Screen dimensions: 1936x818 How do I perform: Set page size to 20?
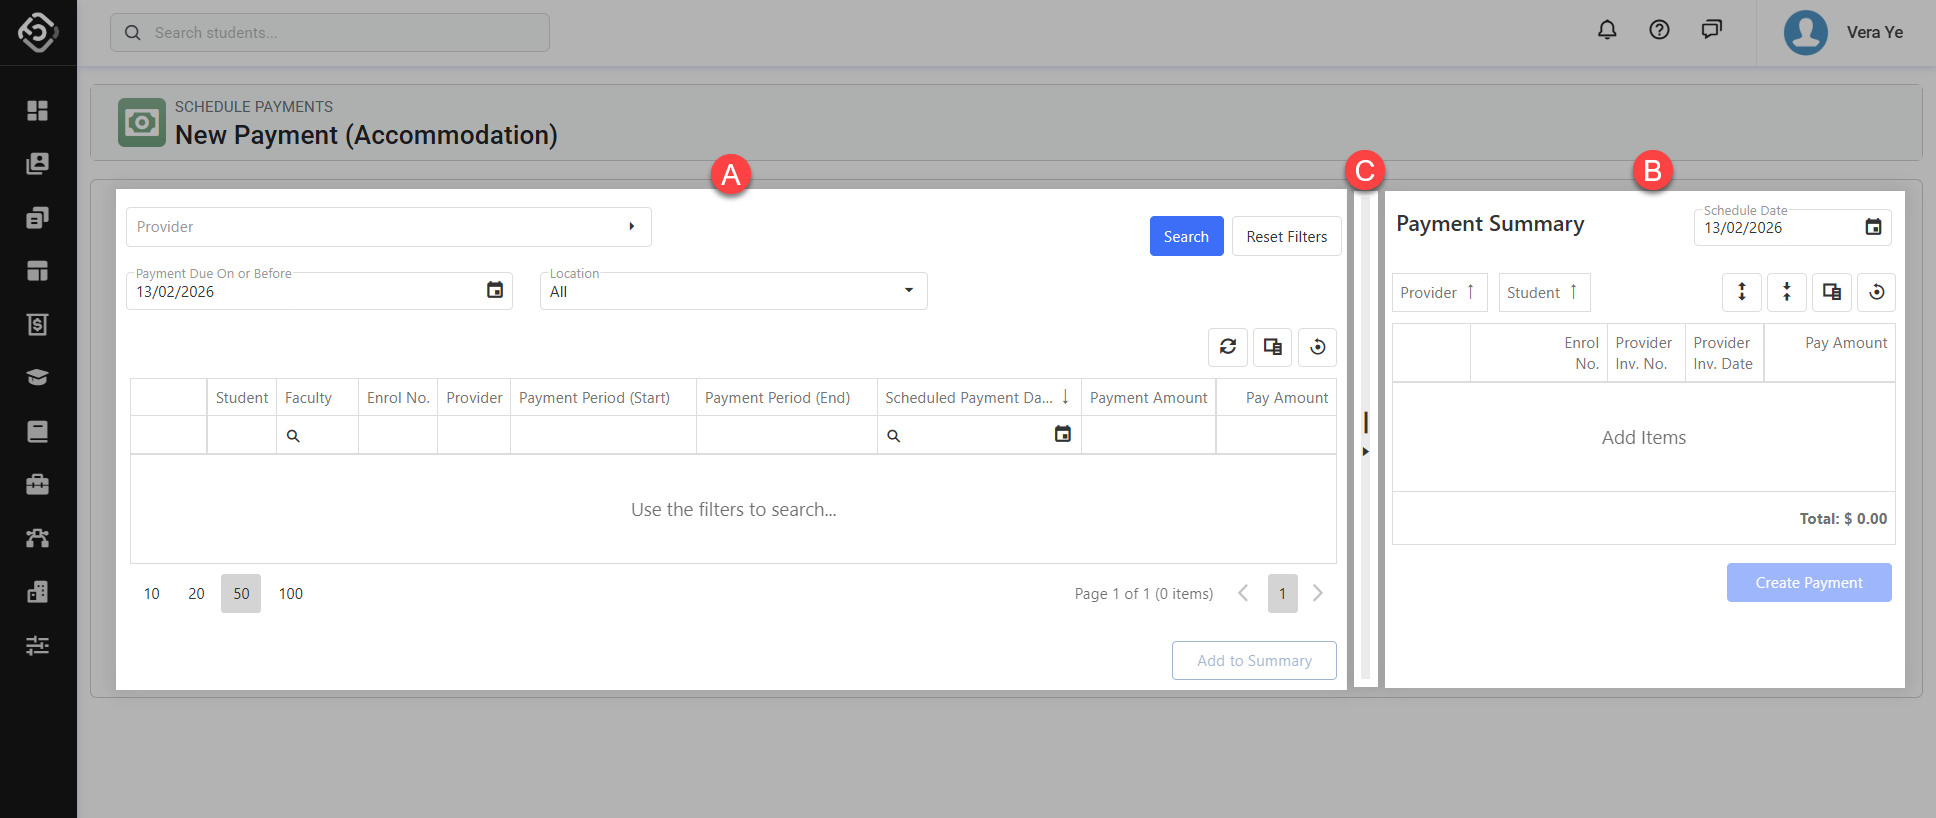[x=196, y=594]
